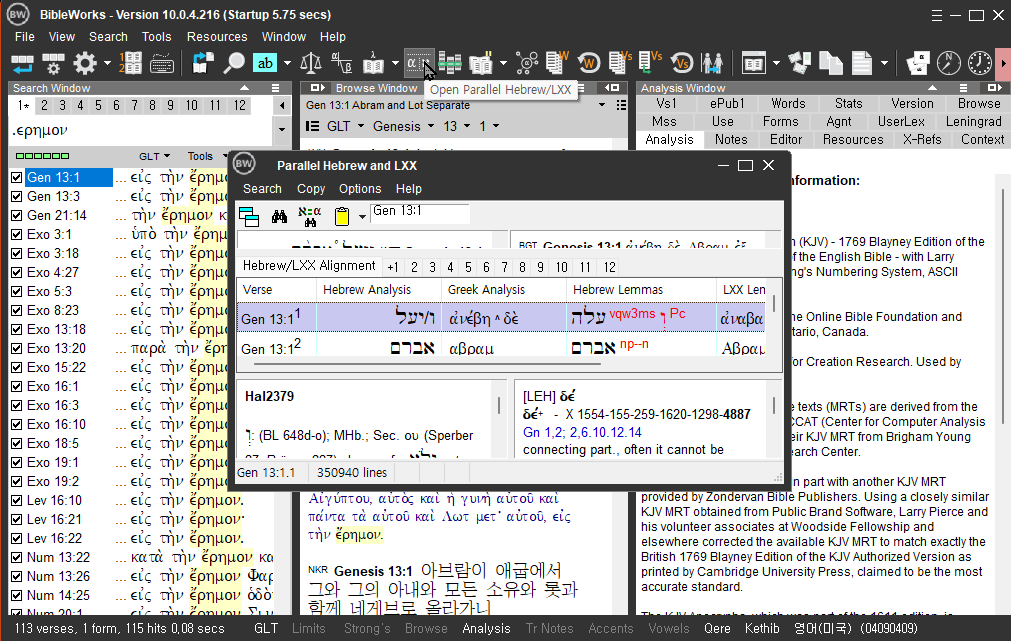Open Options menu in Parallel Hebrew window

click(360, 189)
